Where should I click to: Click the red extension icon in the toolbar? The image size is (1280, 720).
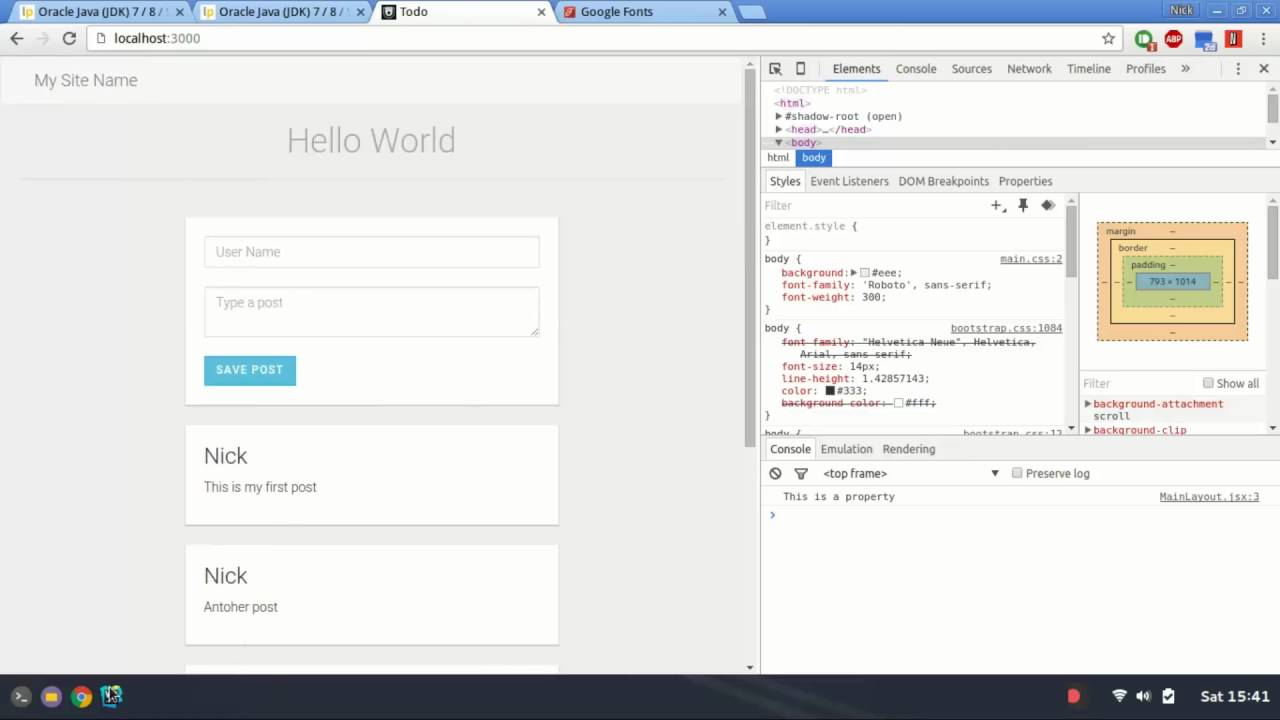coord(1233,39)
